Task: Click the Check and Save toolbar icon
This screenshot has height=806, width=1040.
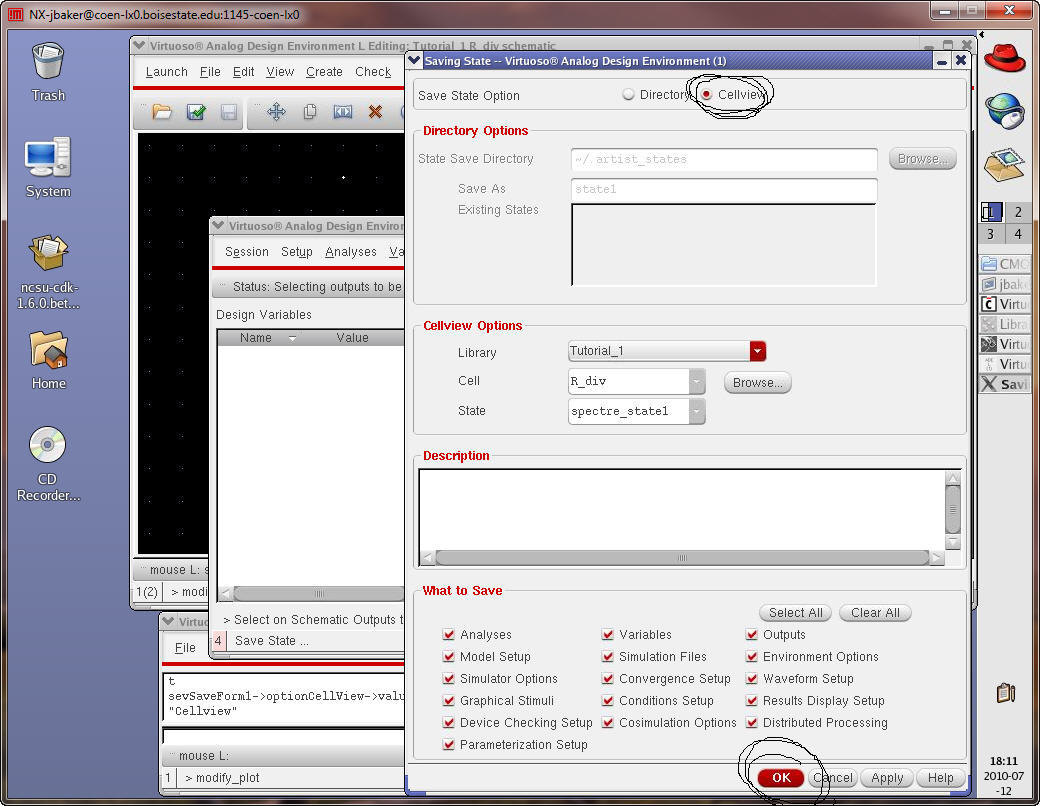Action: (196, 112)
